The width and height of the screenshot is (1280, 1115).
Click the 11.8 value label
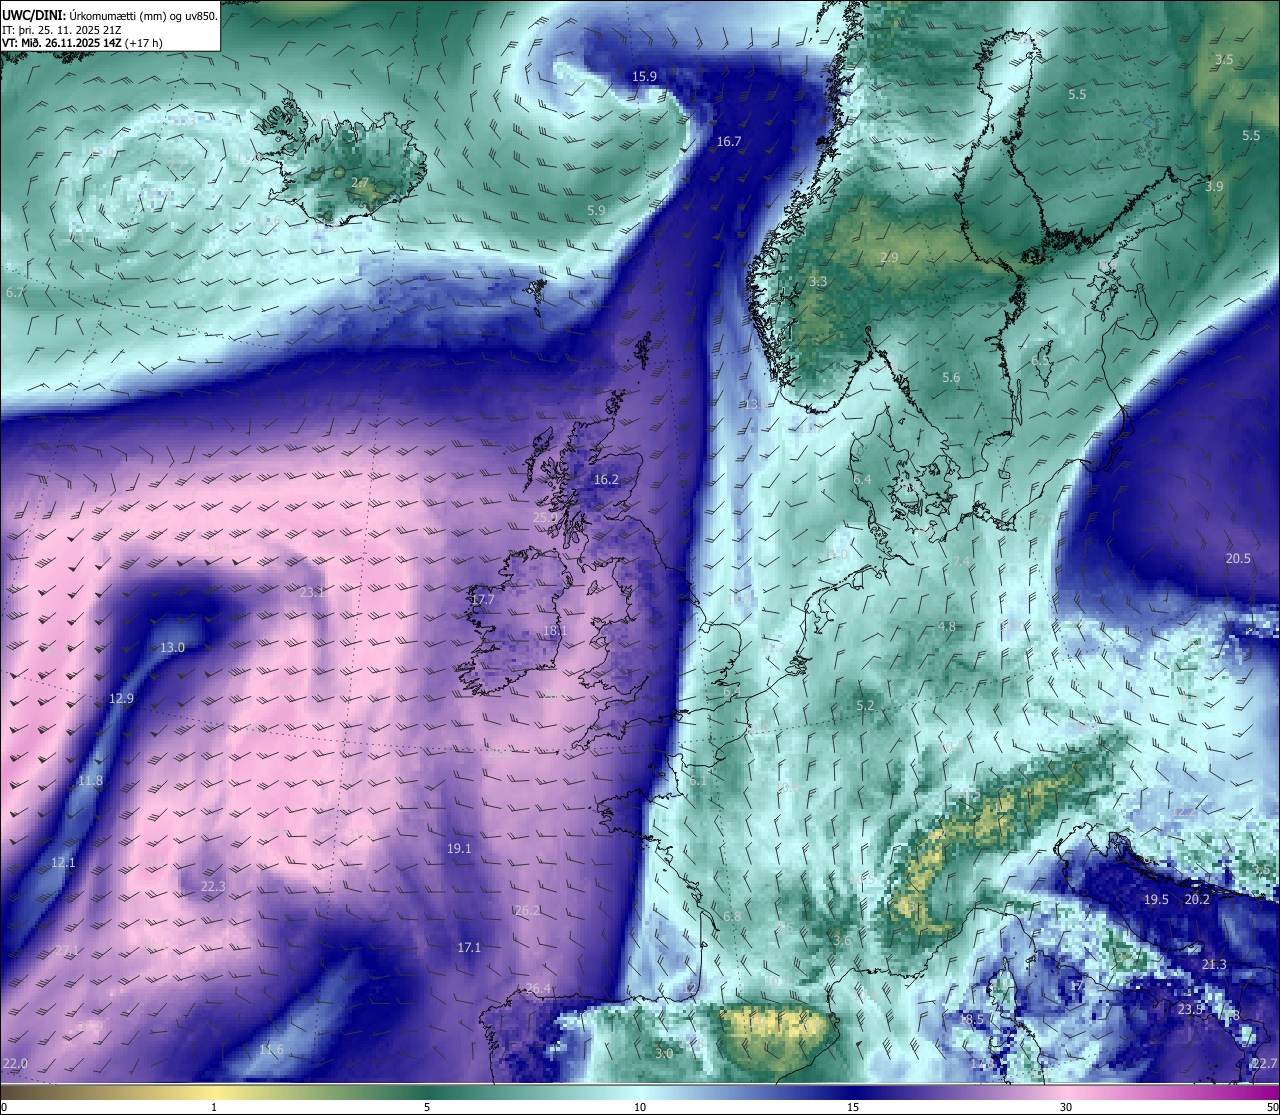(90, 781)
